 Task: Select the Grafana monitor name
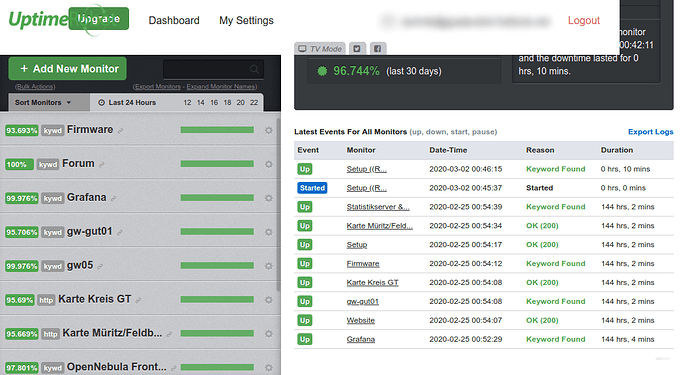(87, 197)
